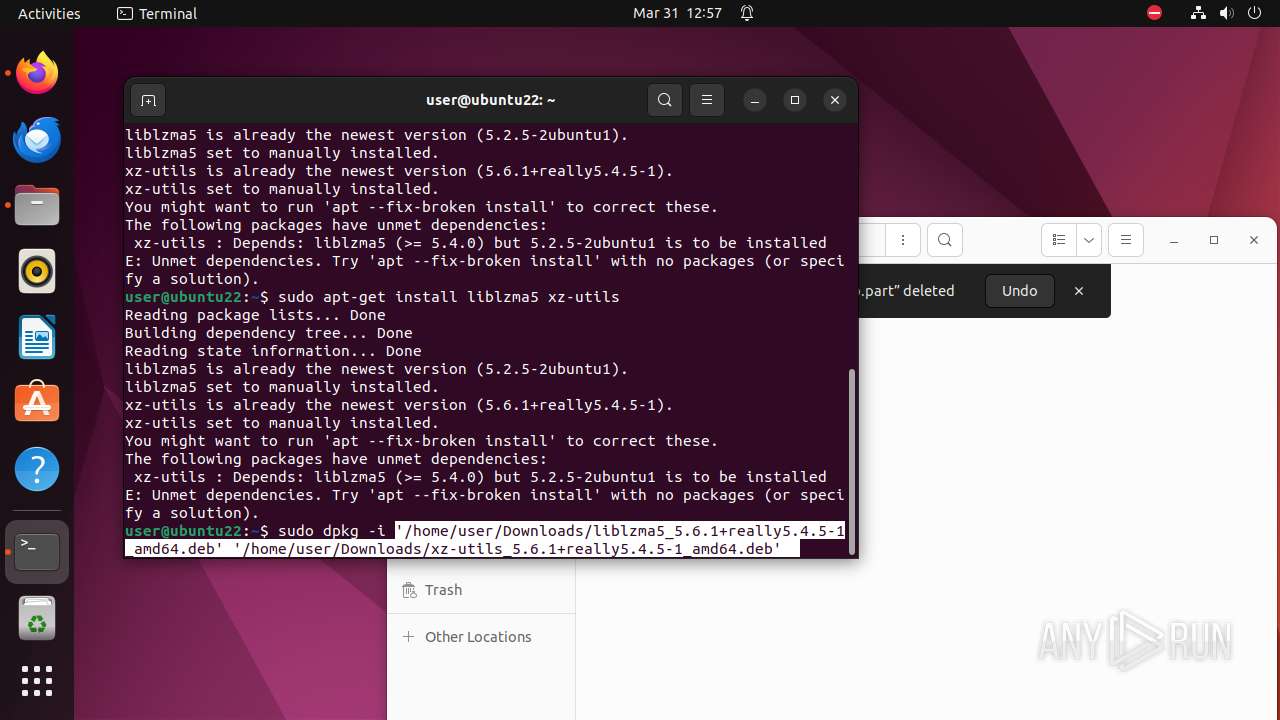Launch Thunderbird Mail from the dock

pyautogui.click(x=37, y=139)
